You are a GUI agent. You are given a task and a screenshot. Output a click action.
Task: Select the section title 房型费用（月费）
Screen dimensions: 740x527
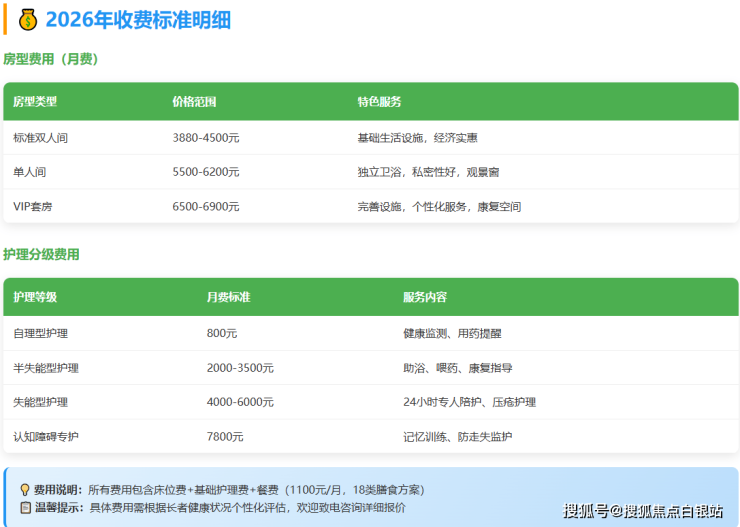click(50, 59)
